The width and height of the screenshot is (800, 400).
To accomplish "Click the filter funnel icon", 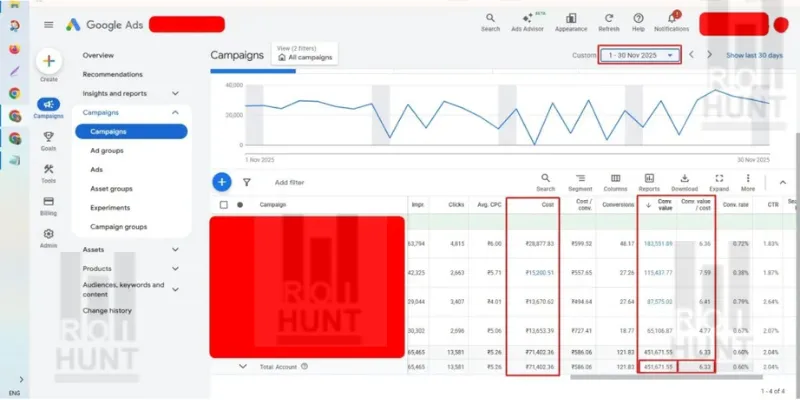I will click(x=246, y=182).
